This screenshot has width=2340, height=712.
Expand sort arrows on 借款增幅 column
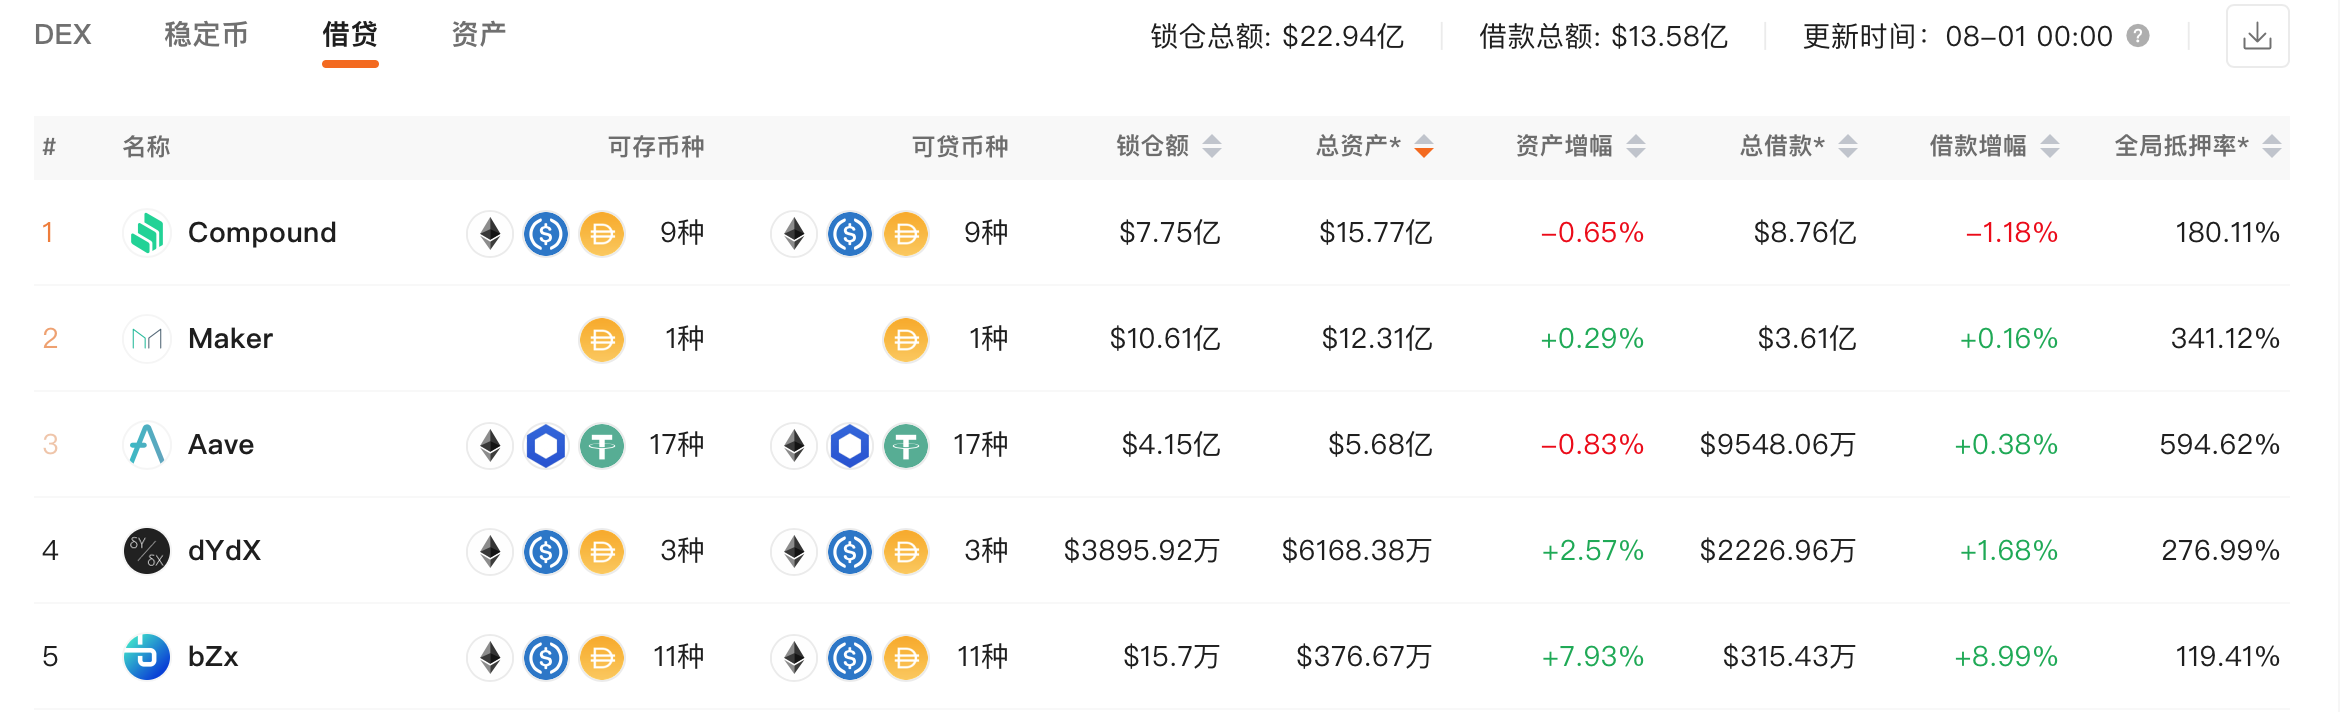(2051, 145)
